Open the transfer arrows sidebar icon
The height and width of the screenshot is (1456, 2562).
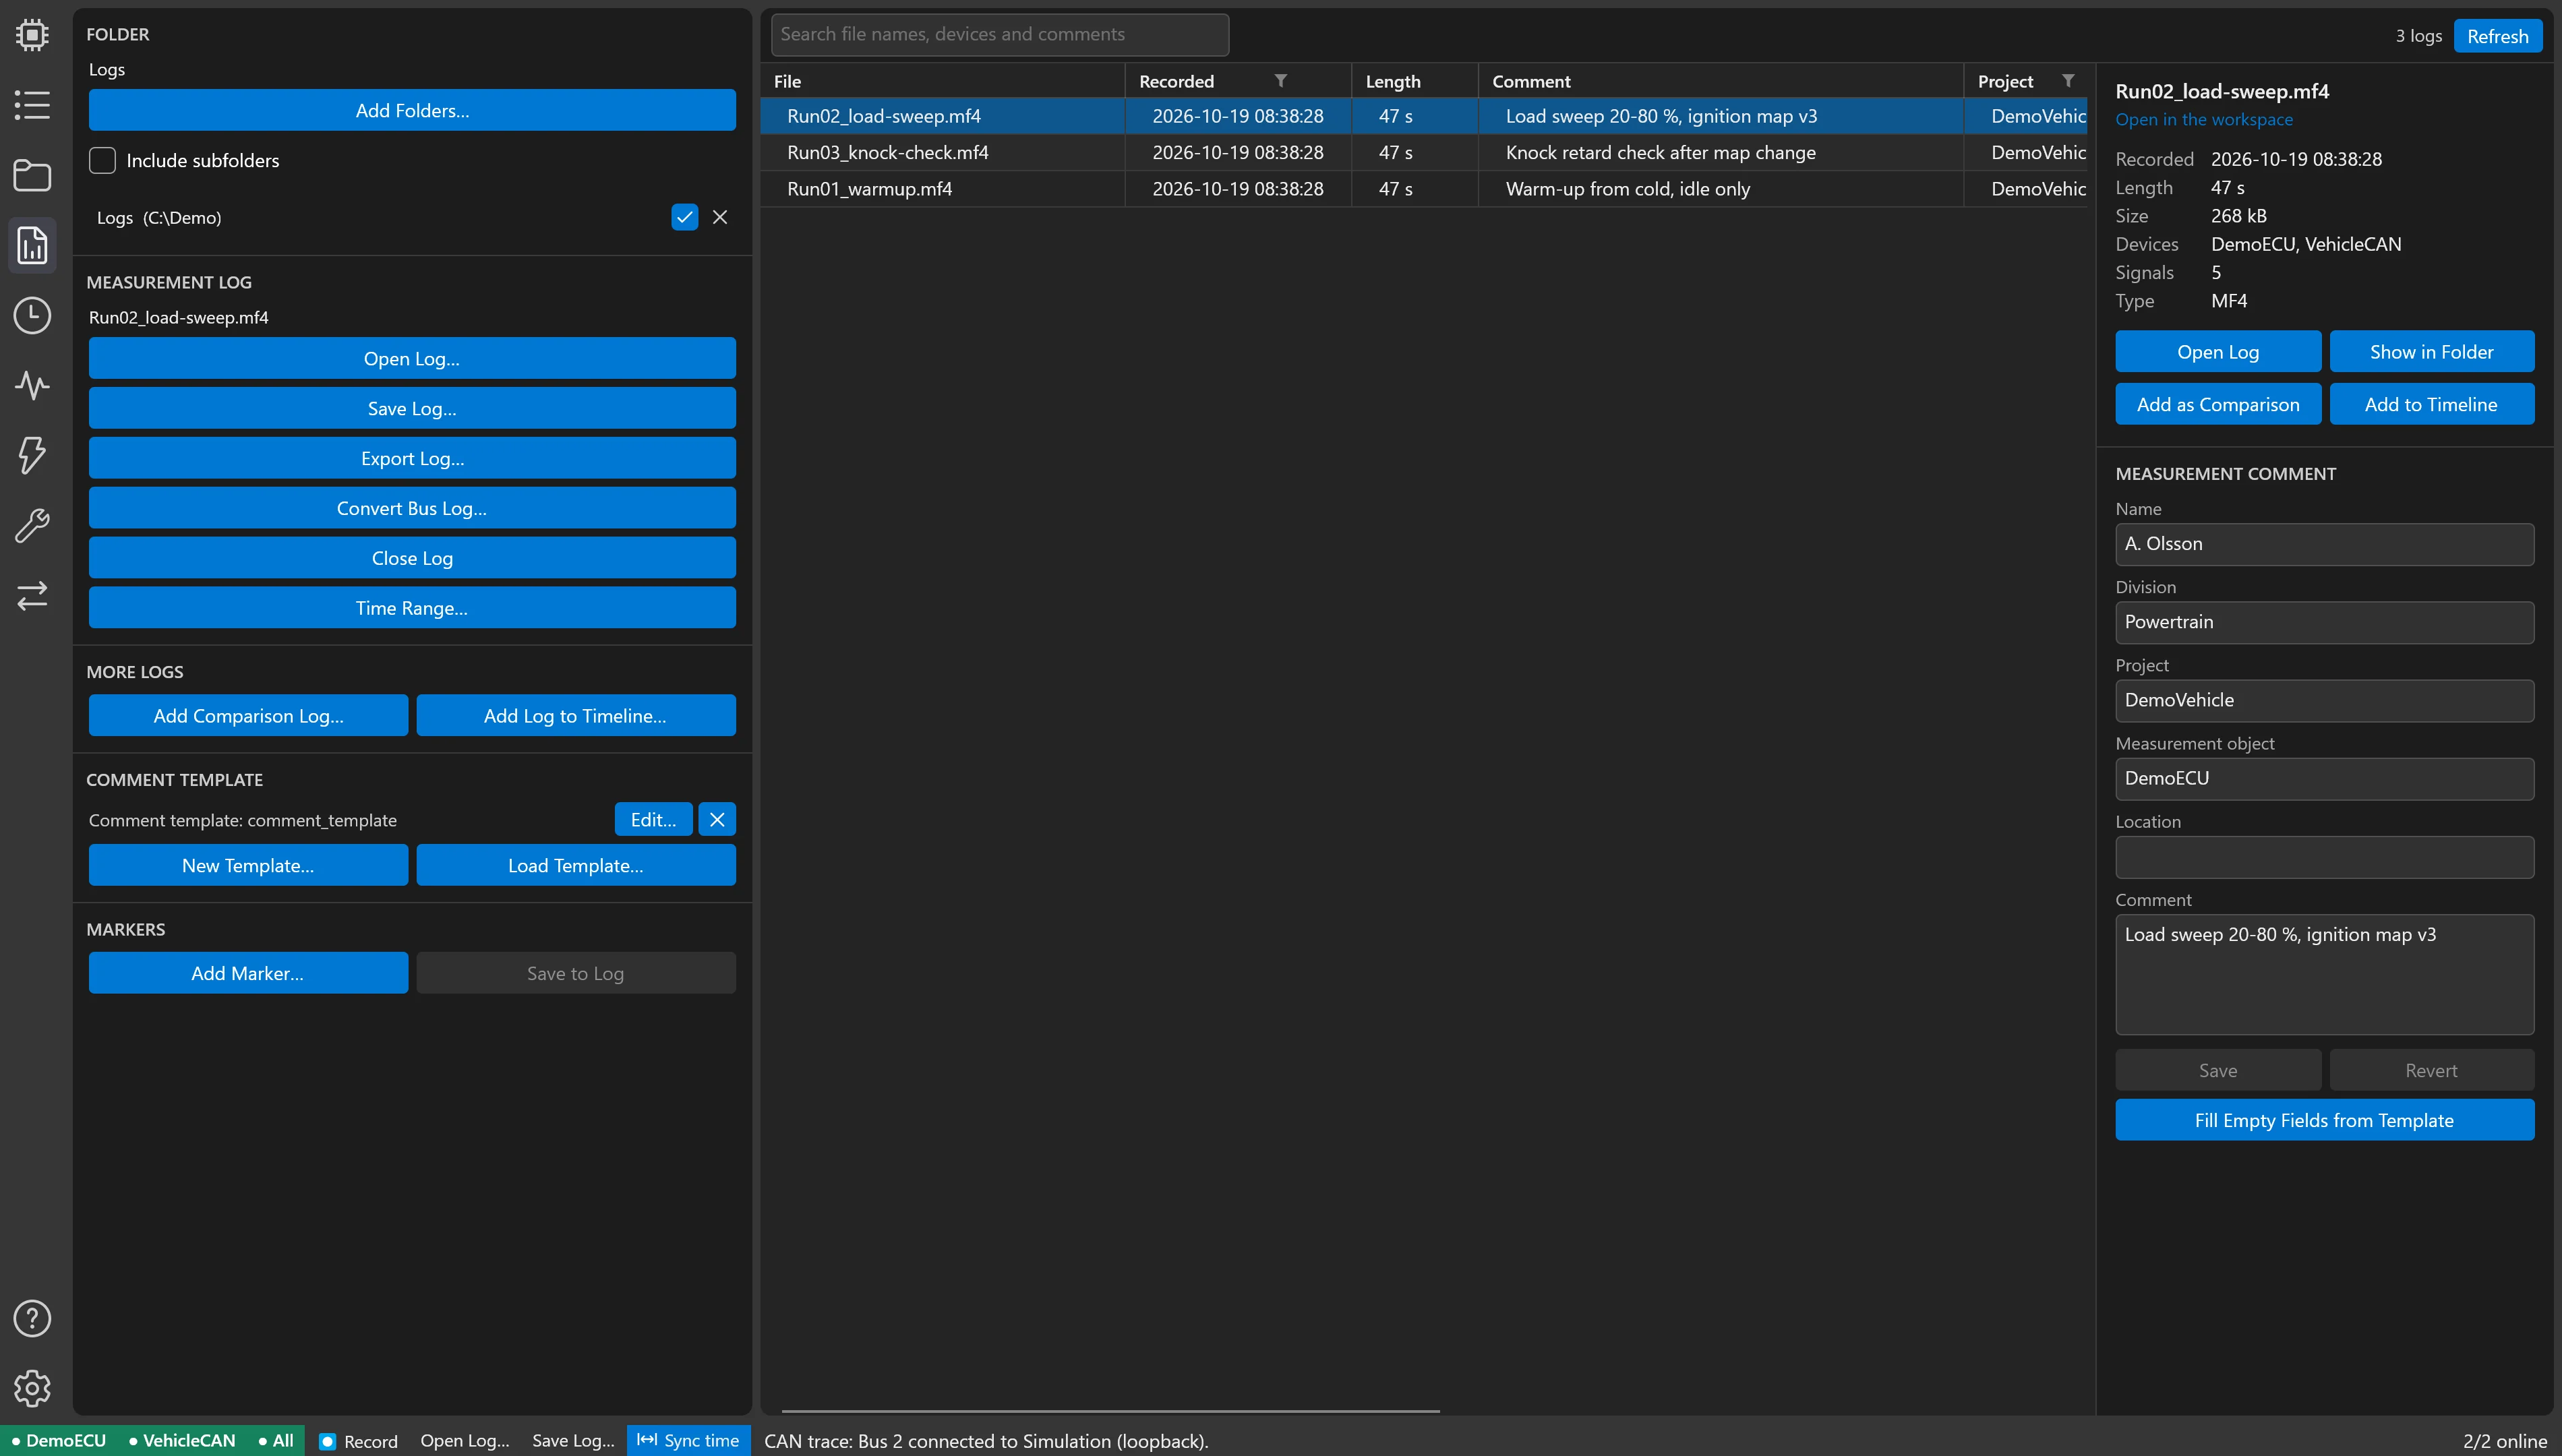pyautogui.click(x=32, y=595)
